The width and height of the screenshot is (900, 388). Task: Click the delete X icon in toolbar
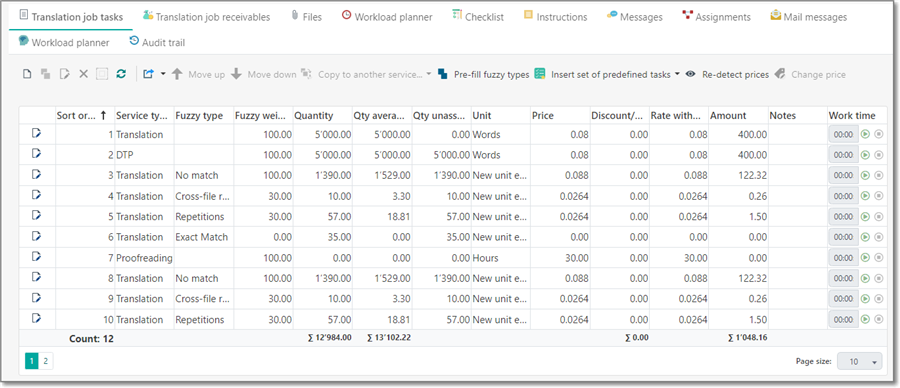[83, 74]
